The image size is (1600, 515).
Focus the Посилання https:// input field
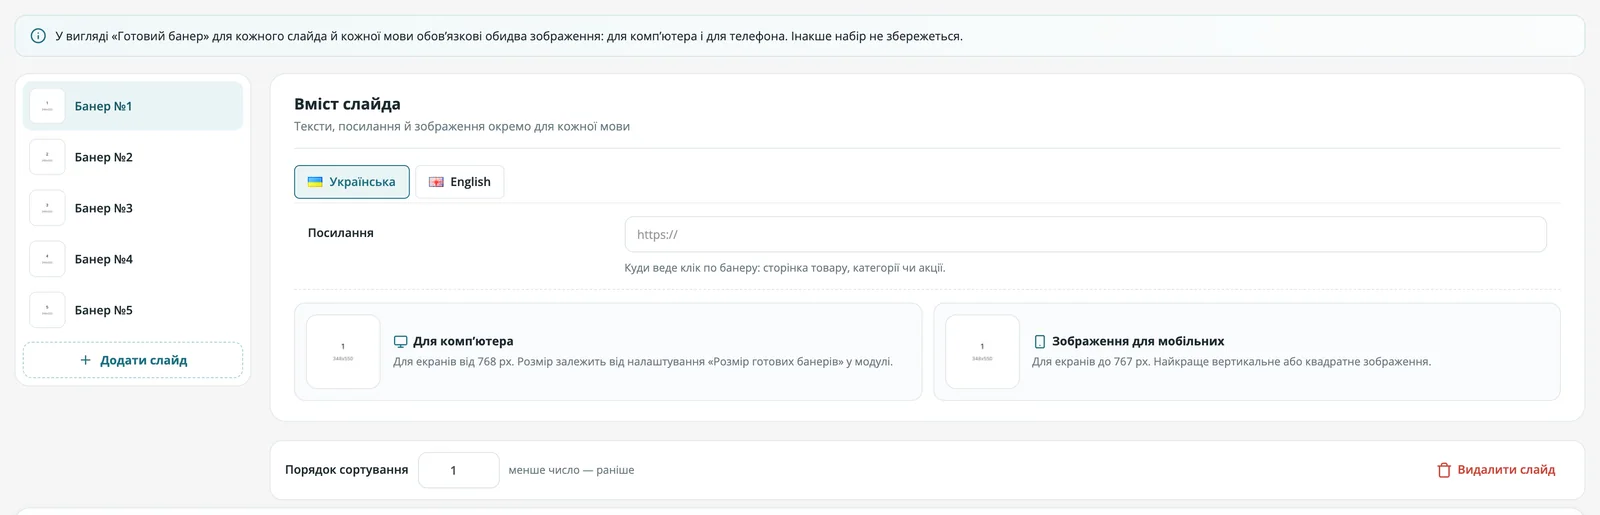tap(1085, 234)
